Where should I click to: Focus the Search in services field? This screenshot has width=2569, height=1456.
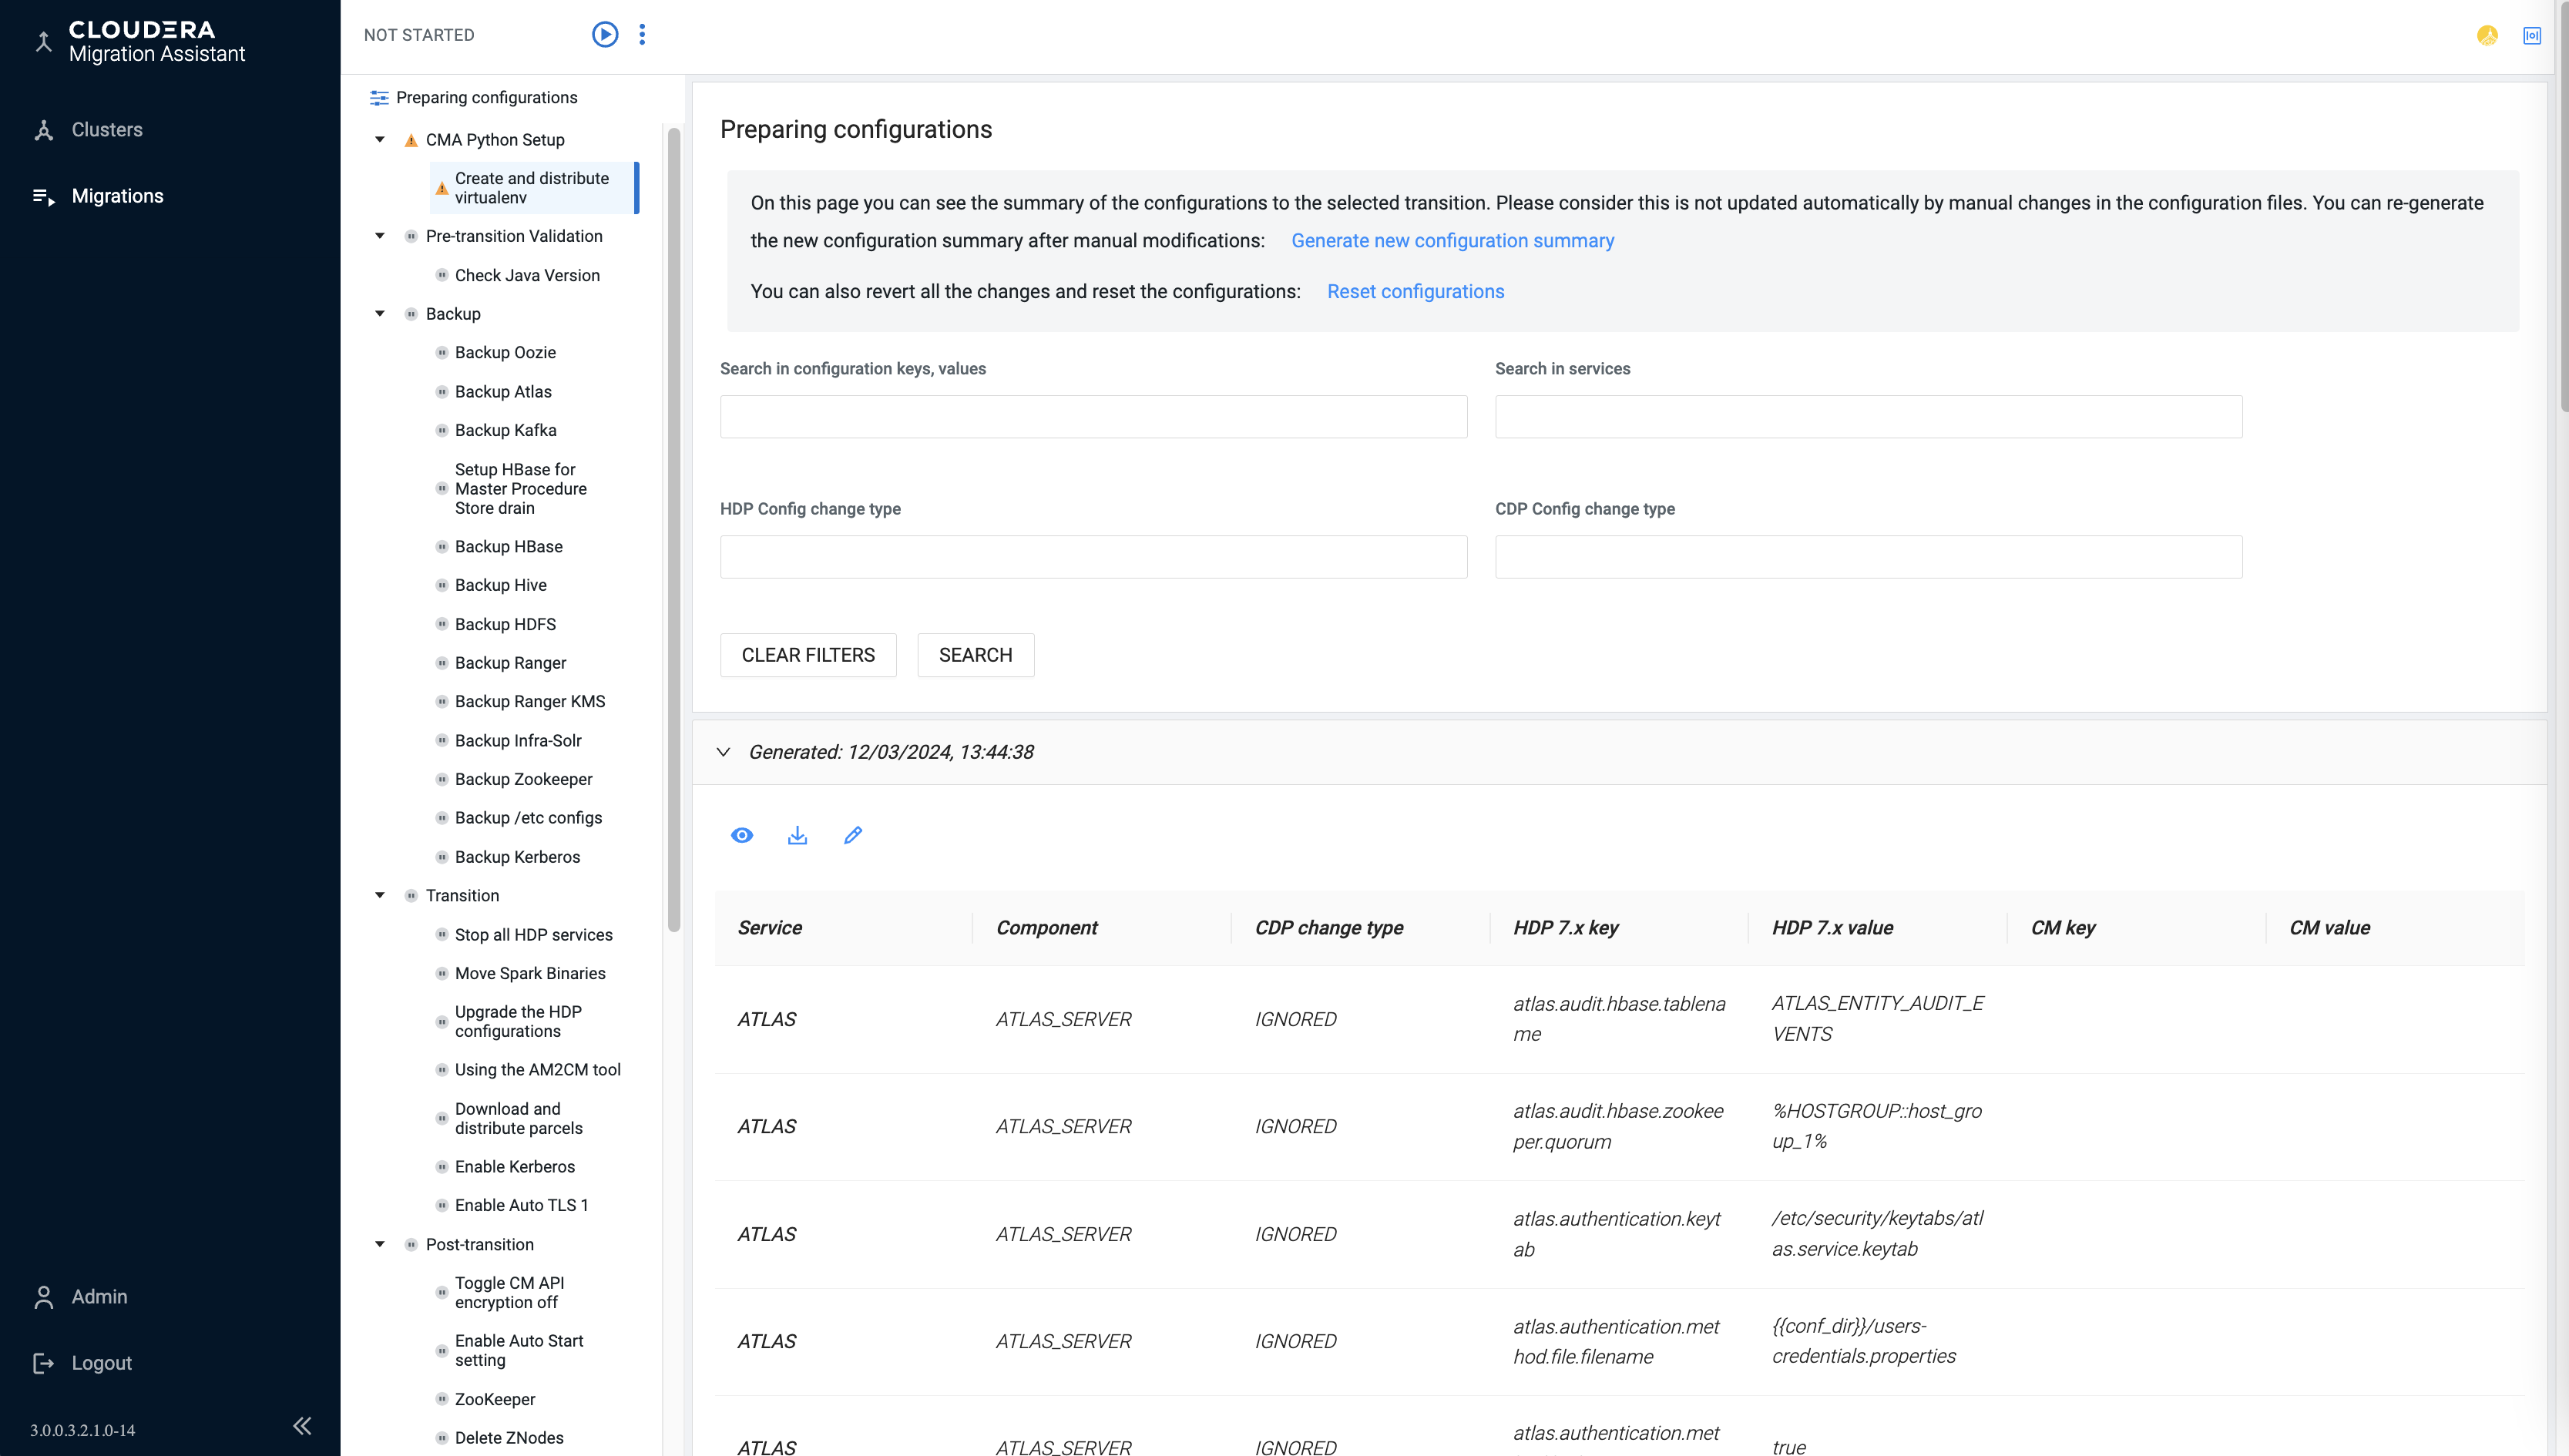click(x=1868, y=417)
